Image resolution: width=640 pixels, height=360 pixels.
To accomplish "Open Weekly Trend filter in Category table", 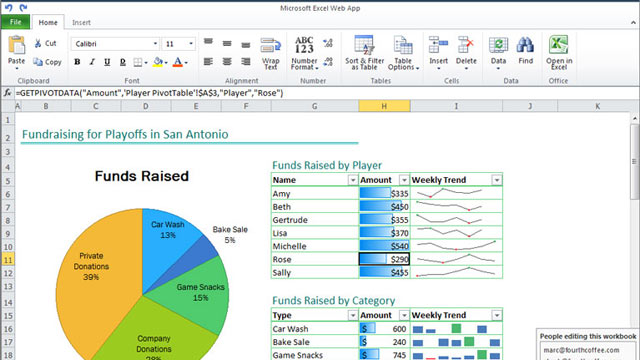I will 497,316.
